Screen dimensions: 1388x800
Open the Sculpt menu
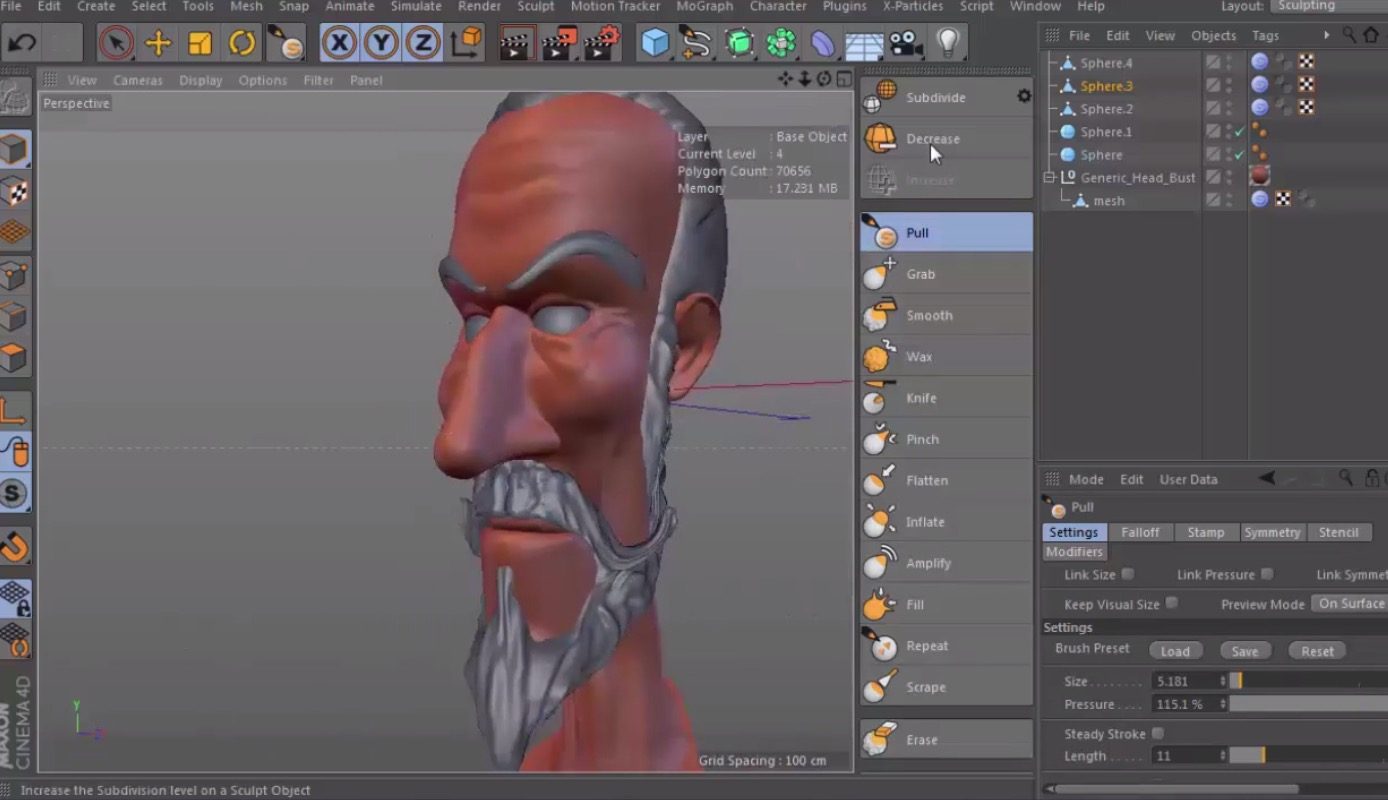(x=535, y=6)
